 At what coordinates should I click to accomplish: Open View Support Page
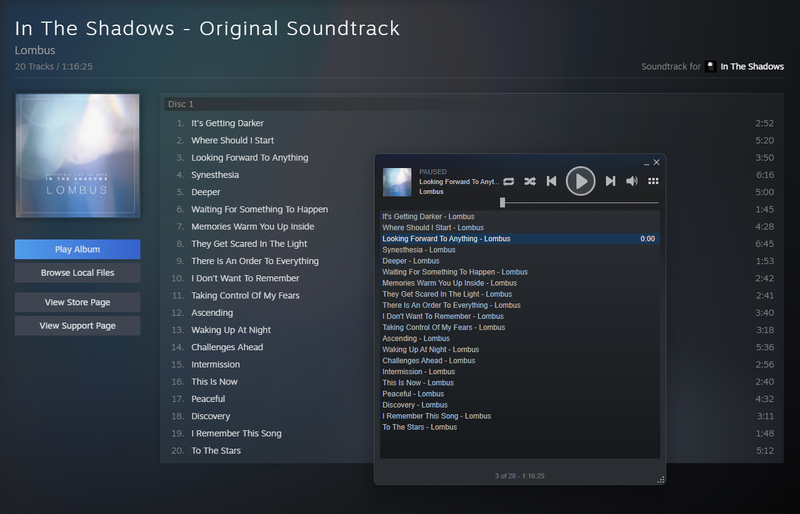click(x=77, y=326)
